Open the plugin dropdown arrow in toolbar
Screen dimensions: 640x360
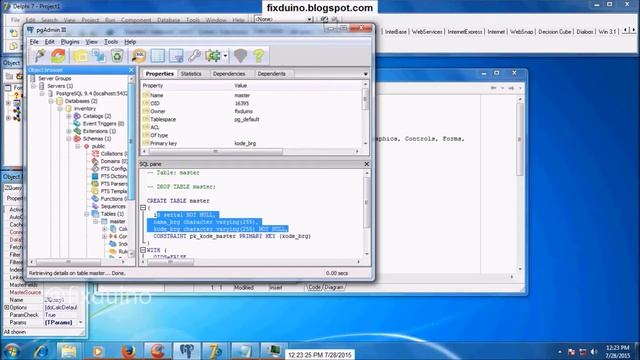click(x=225, y=56)
